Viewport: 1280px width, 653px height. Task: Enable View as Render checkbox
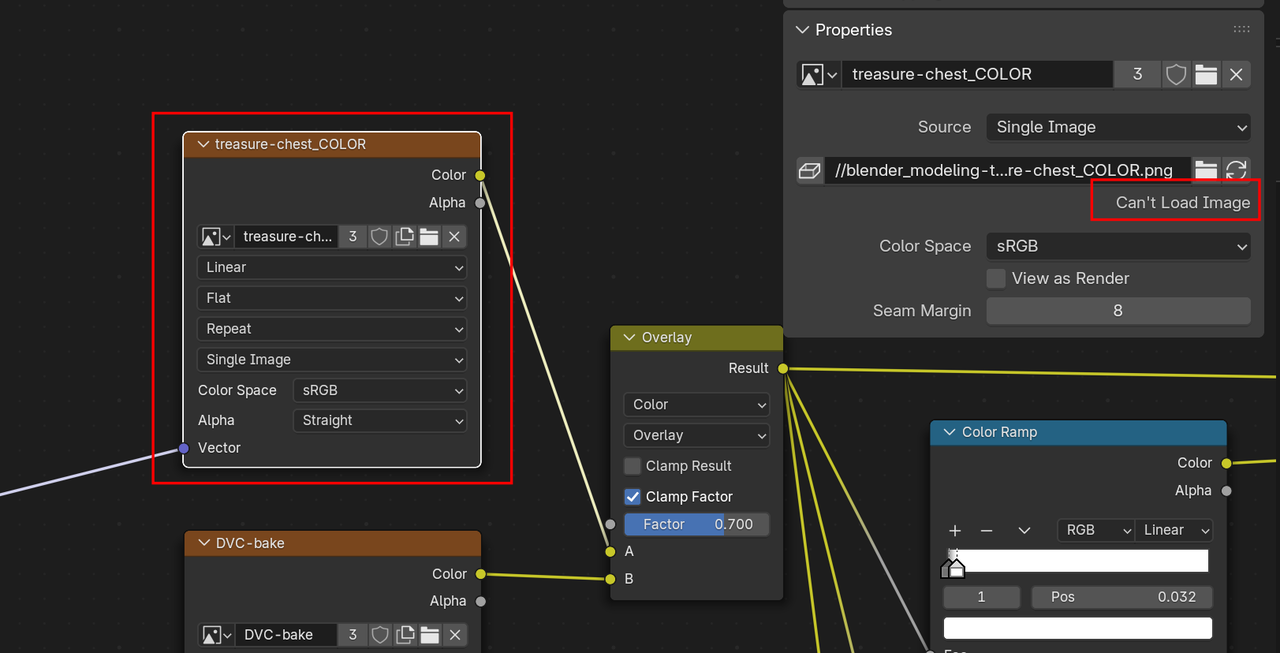pyautogui.click(x=996, y=279)
